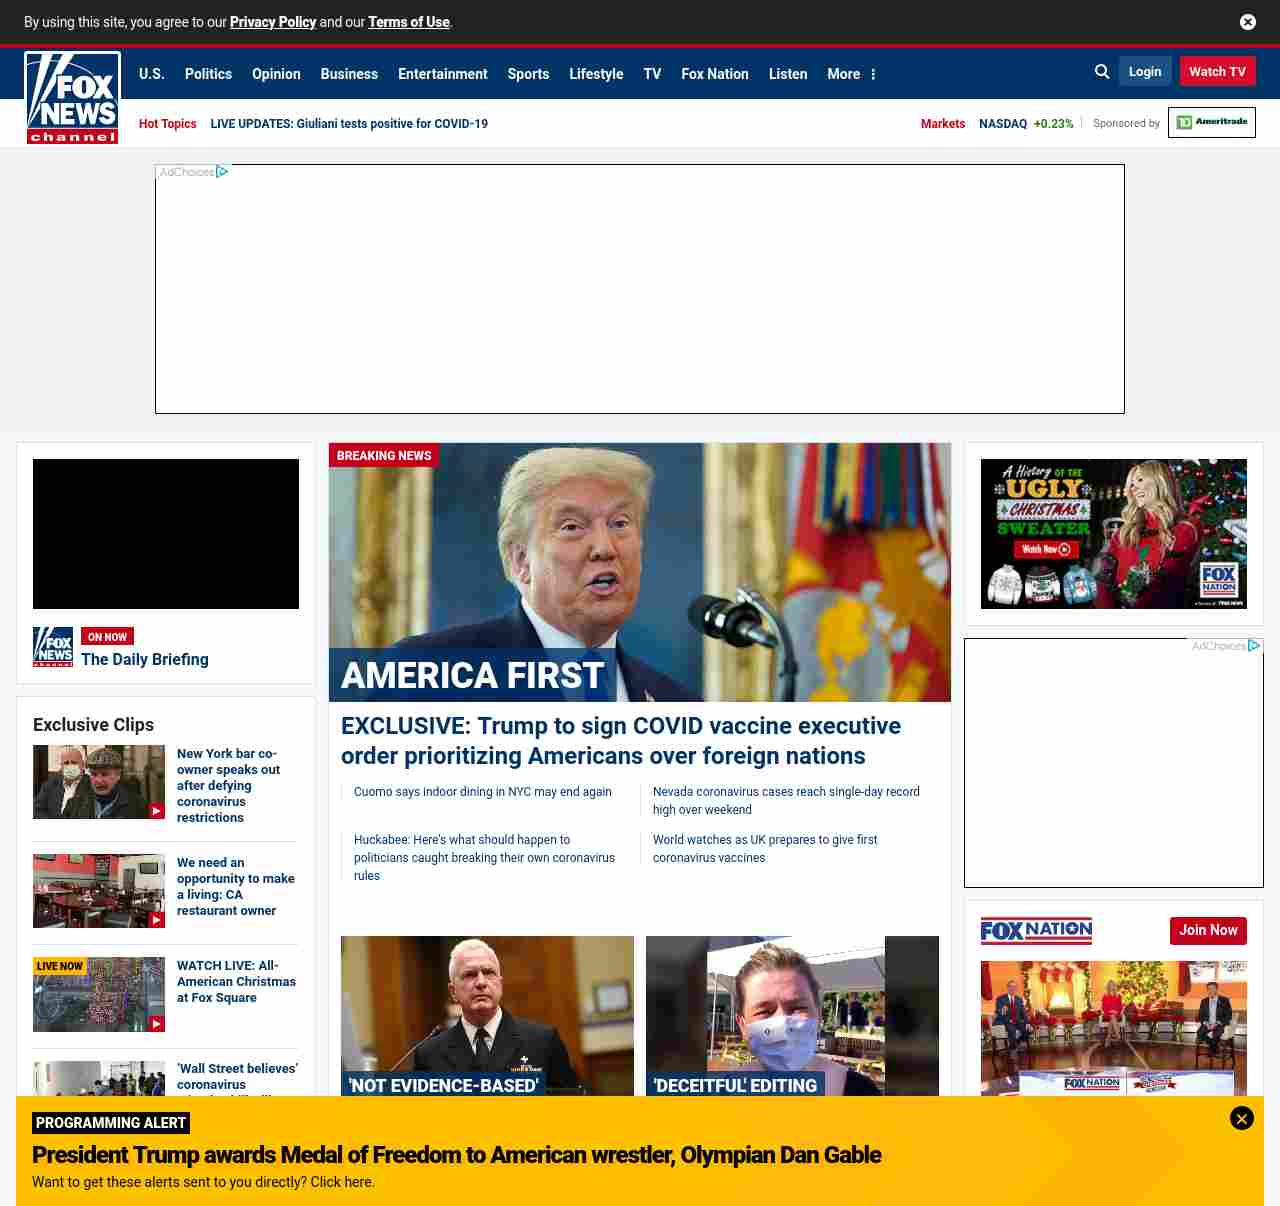This screenshot has height=1206, width=1280.
Task: Expand the More menu
Action: 851,74
